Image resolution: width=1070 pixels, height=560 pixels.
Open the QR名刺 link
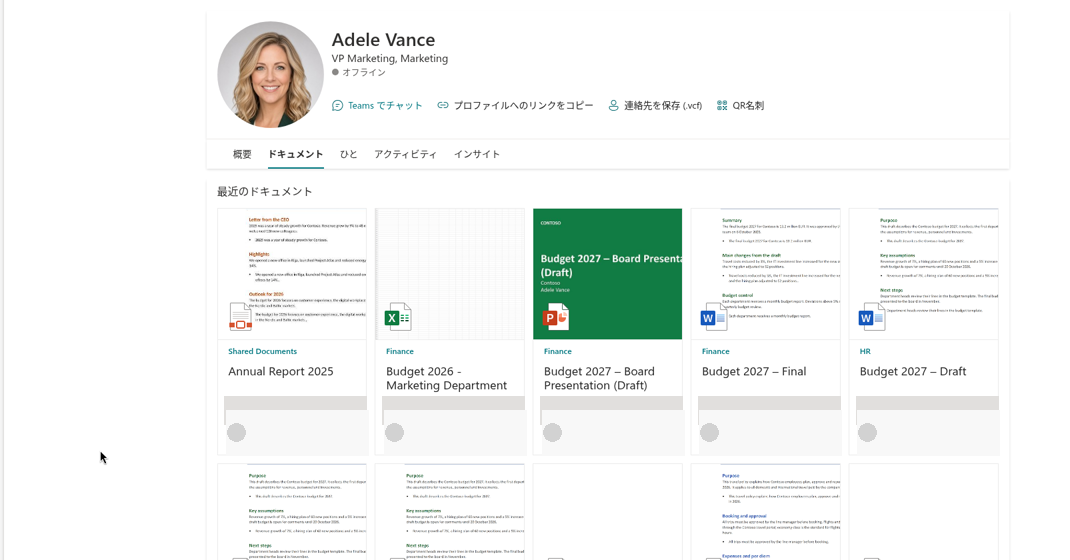pos(748,106)
